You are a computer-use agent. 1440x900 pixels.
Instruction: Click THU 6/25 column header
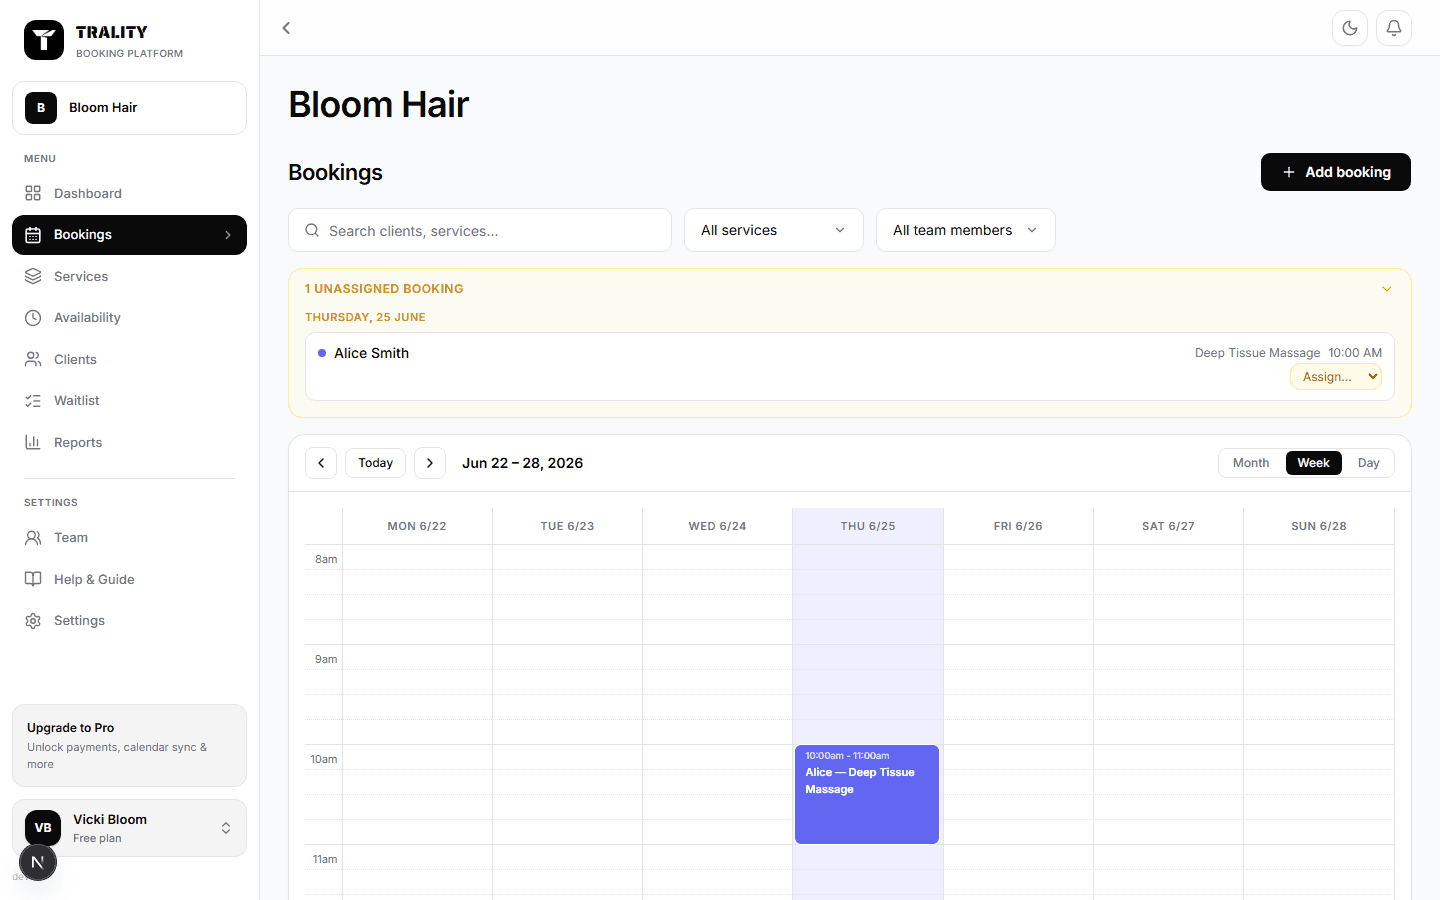tap(868, 526)
